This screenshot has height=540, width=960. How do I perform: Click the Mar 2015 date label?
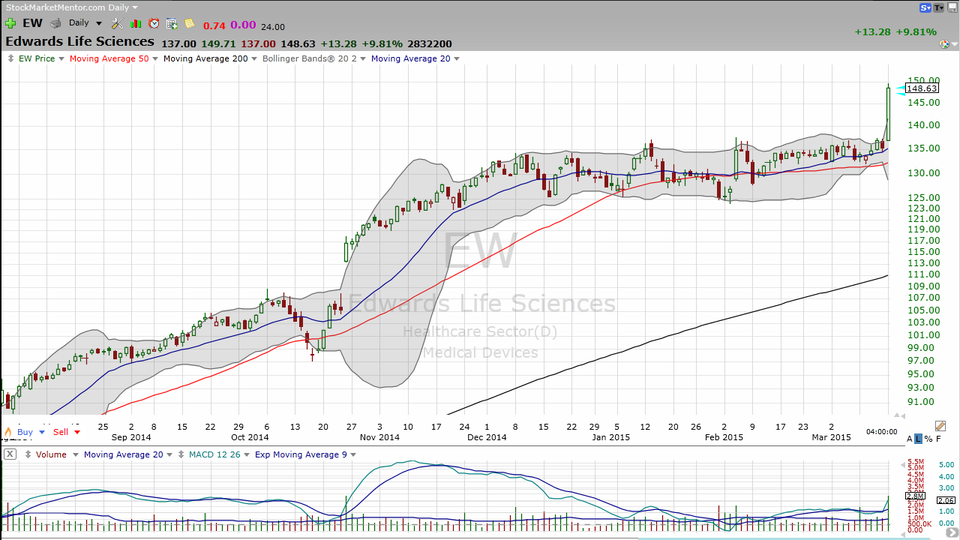[x=831, y=437]
